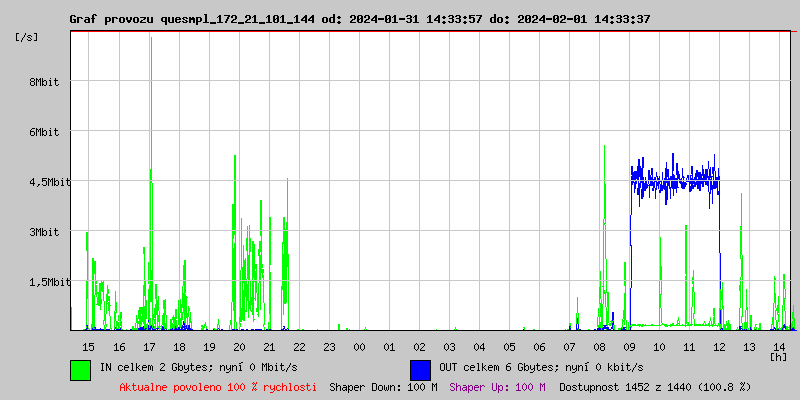Click the 1,5Mbit y-axis label
This screenshot has width=800, height=400.
[49, 282]
